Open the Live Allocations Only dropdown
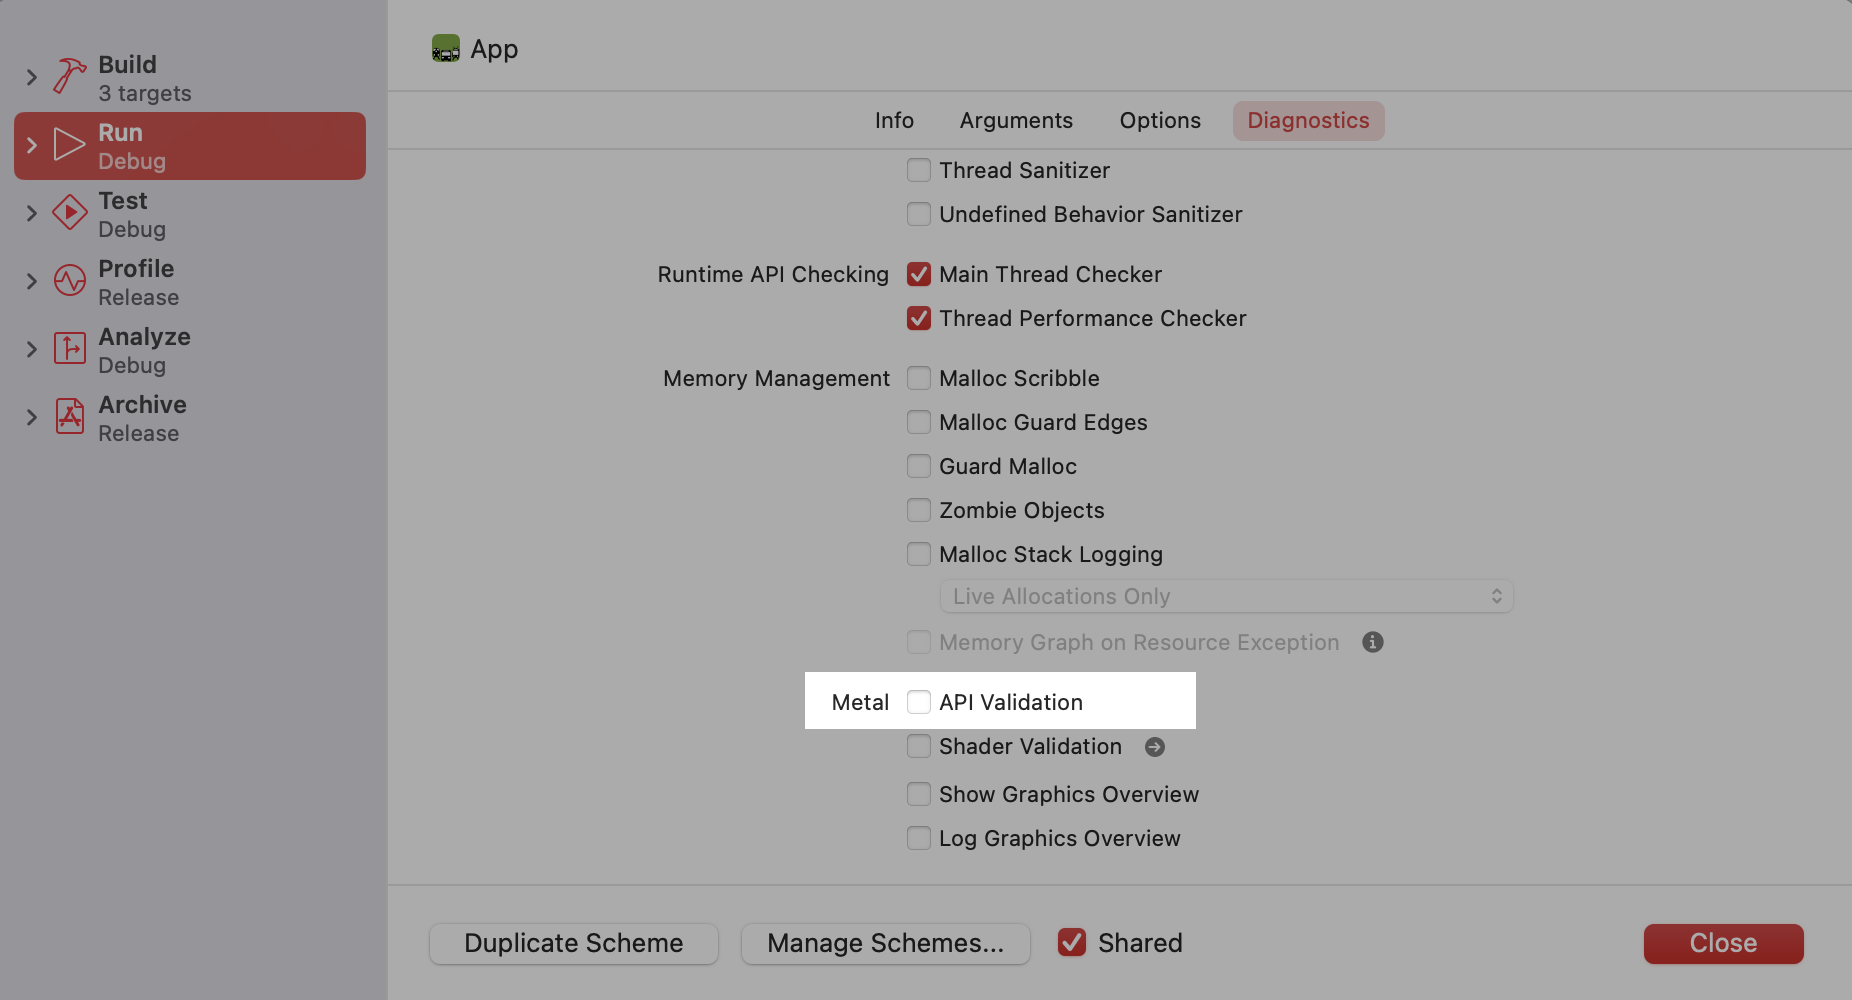This screenshot has height=1000, width=1852. tap(1226, 596)
